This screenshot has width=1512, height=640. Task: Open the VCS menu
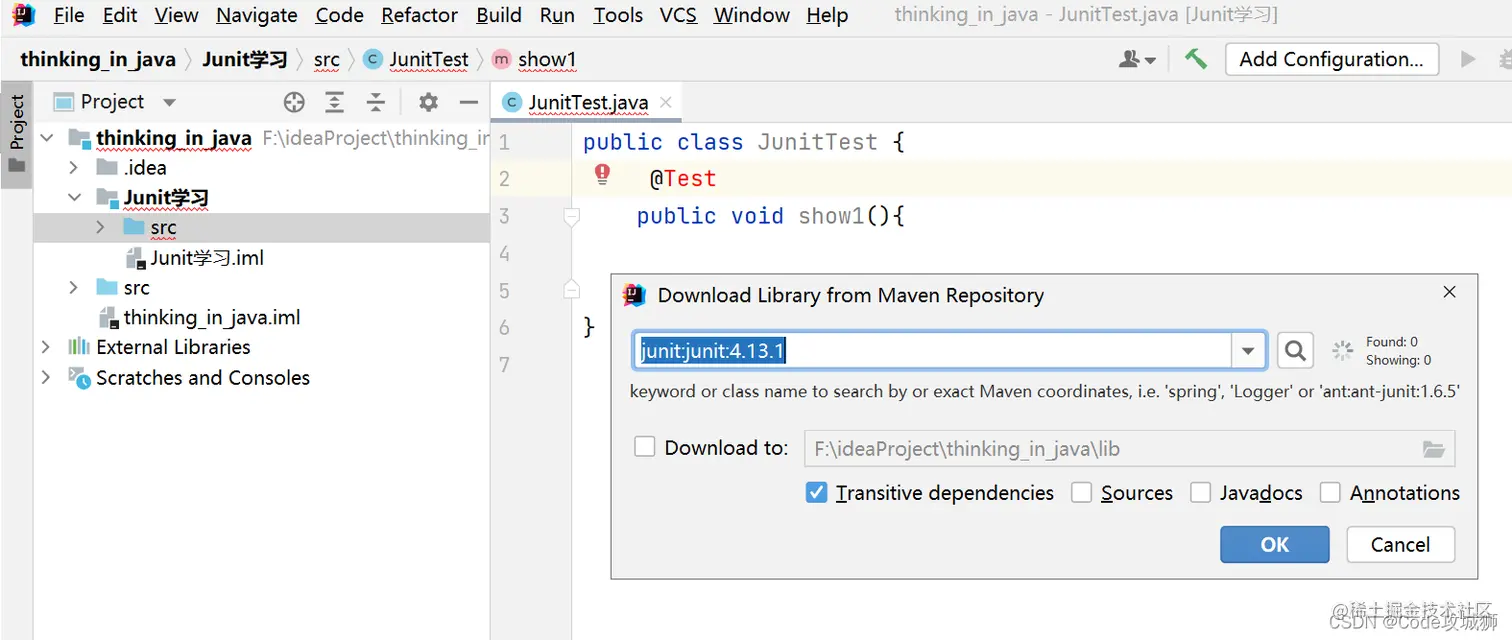pyautogui.click(x=679, y=15)
